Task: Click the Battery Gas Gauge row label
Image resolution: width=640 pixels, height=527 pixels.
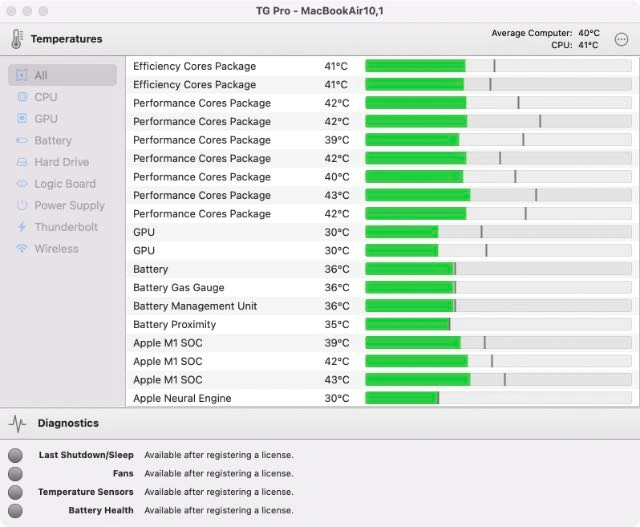Action: tap(179, 287)
